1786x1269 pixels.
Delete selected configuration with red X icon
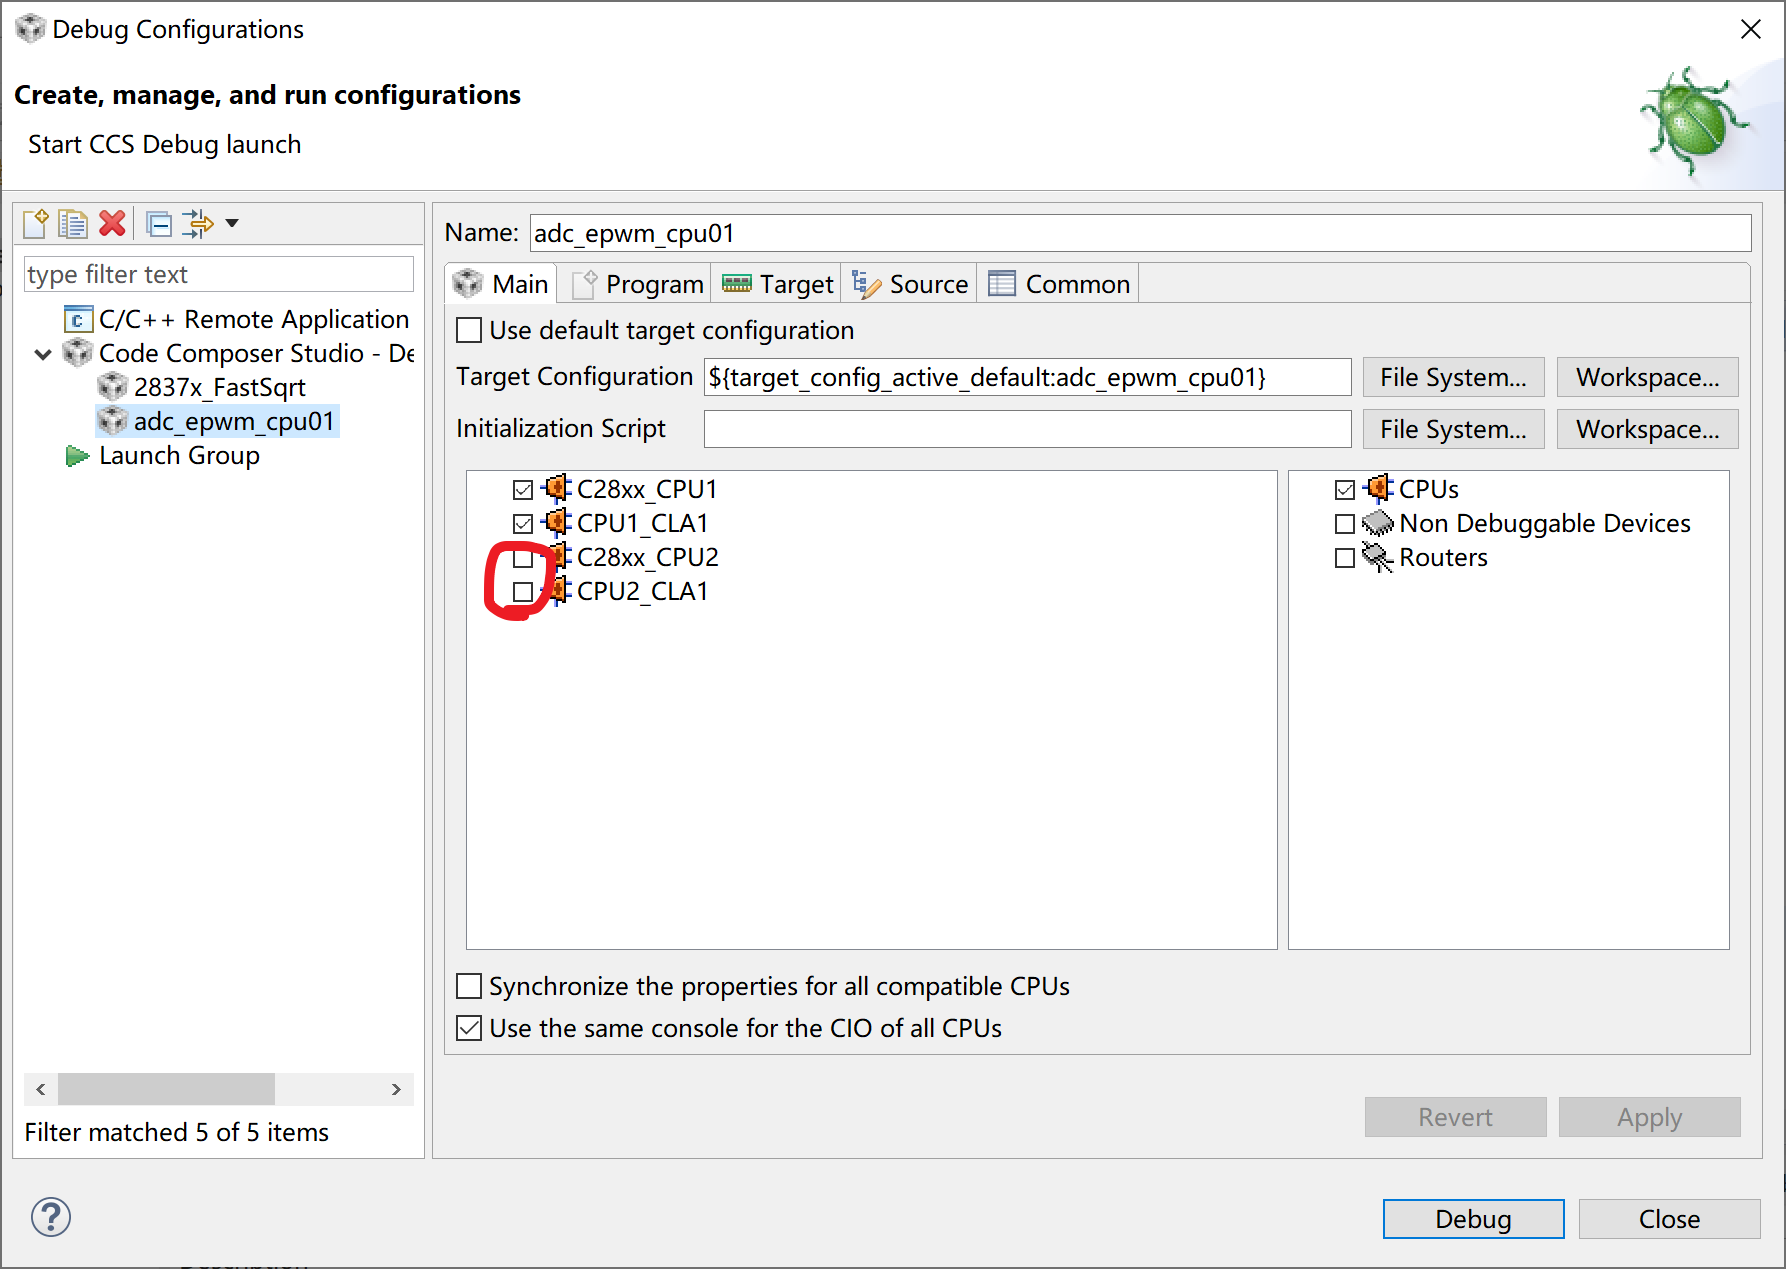pyautogui.click(x=112, y=223)
